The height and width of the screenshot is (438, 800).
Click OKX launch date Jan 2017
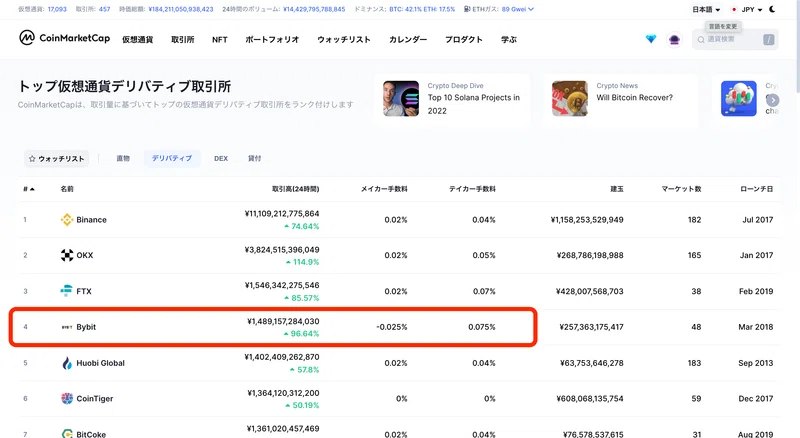click(756, 255)
